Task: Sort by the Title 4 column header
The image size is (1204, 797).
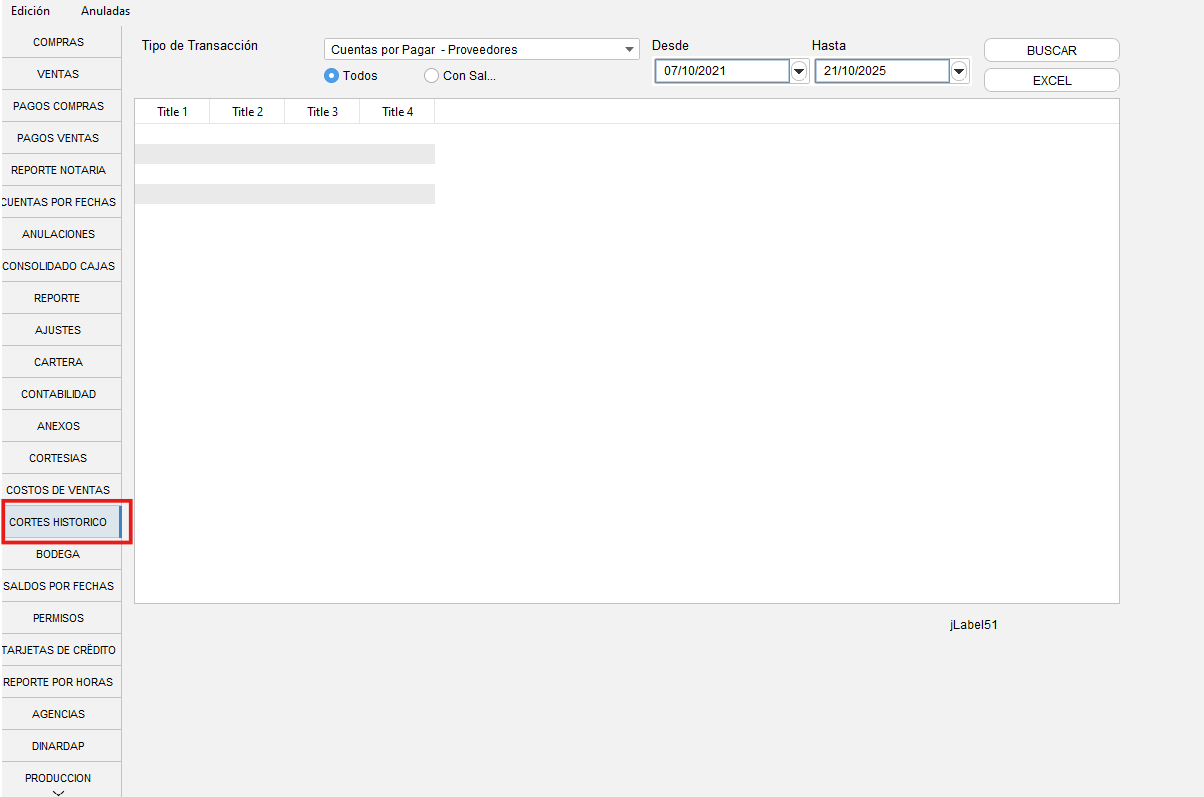Action: (397, 112)
